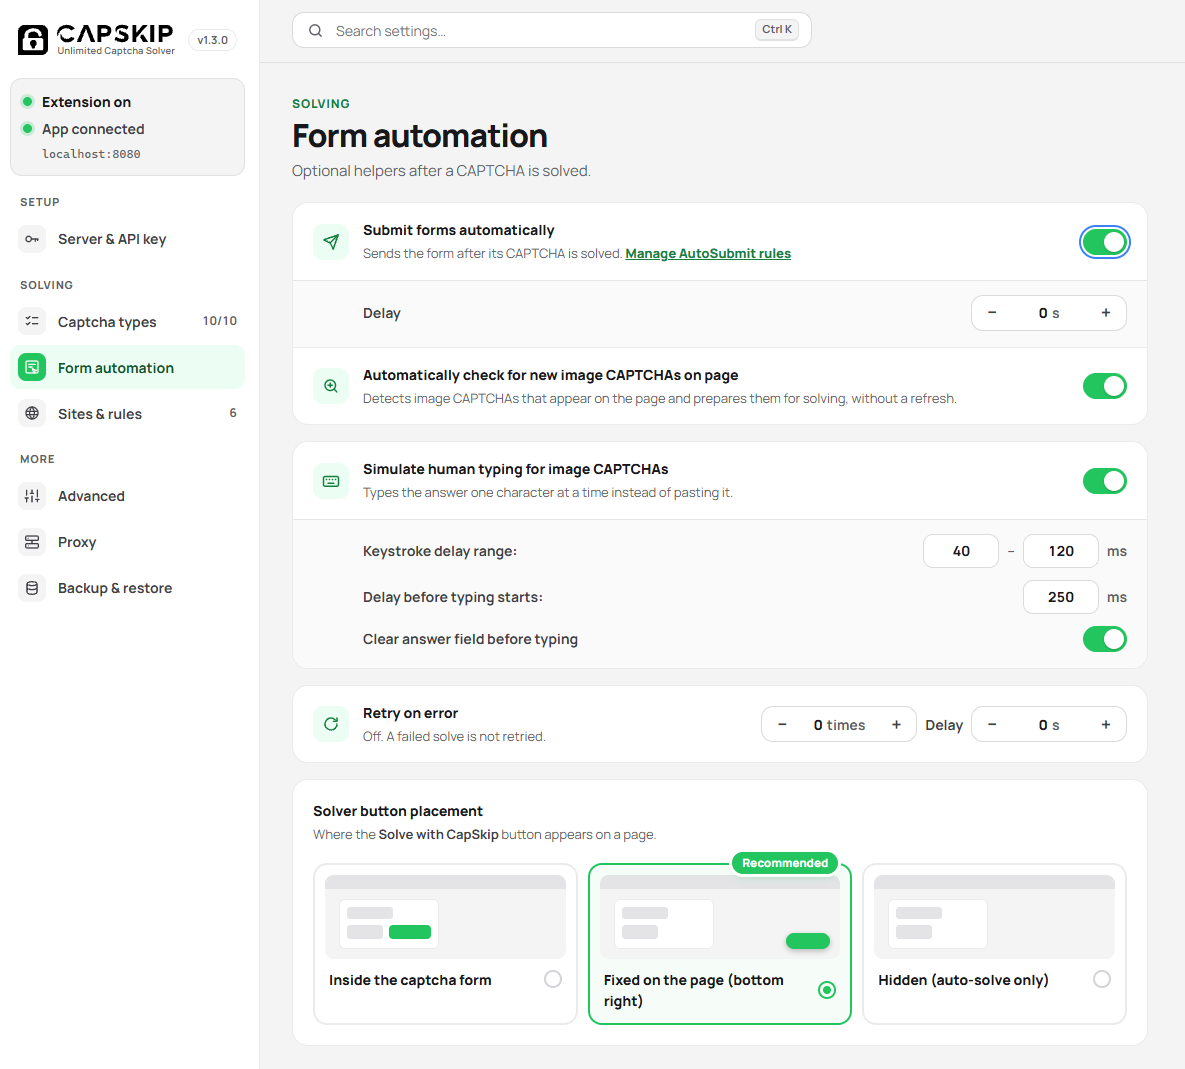This screenshot has height=1069, width=1185.
Task: Click the green App connected status dot
Action: [x=27, y=128]
